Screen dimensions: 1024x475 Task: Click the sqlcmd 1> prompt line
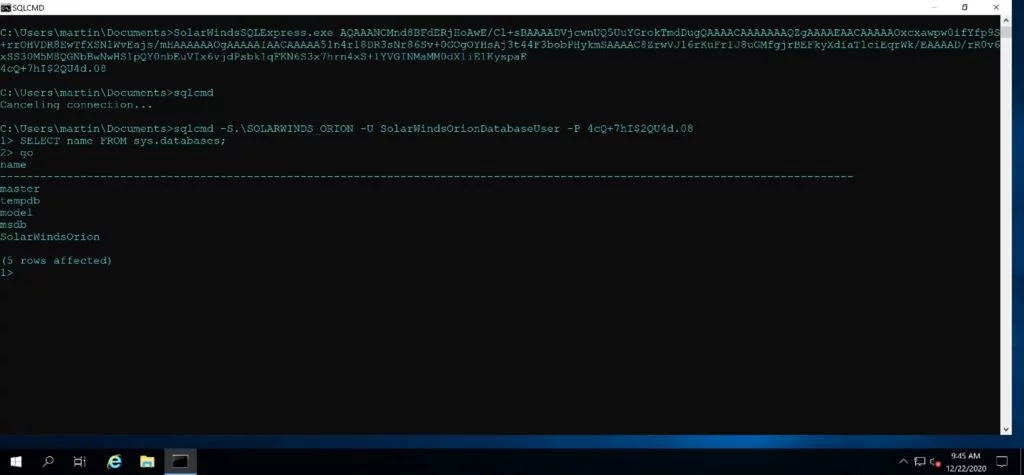tap(7, 272)
